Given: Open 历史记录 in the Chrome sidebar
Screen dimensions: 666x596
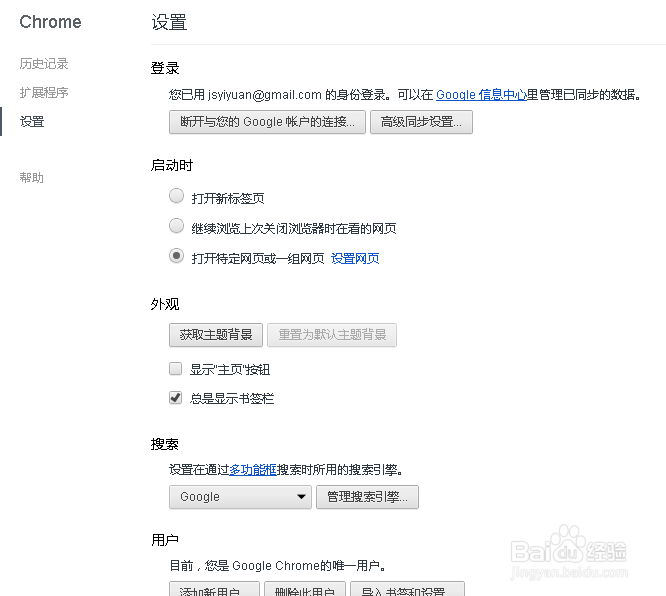Looking at the screenshot, I should coord(44,64).
